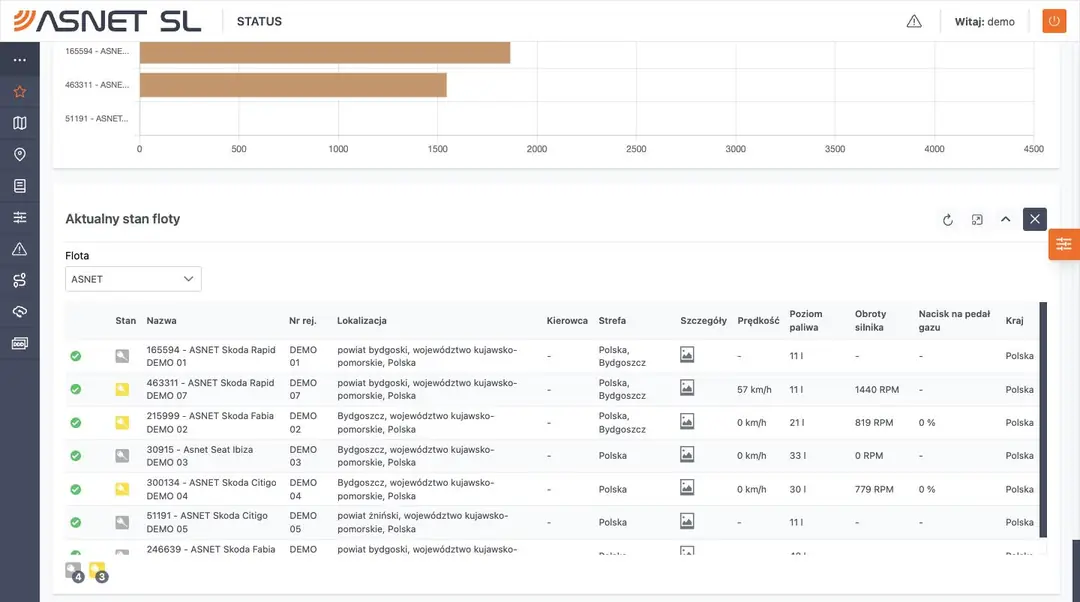Image resolution: width=1080 pixels, height=602 pixels.
Task: Click the Nazwa column header
Action: 161,320
